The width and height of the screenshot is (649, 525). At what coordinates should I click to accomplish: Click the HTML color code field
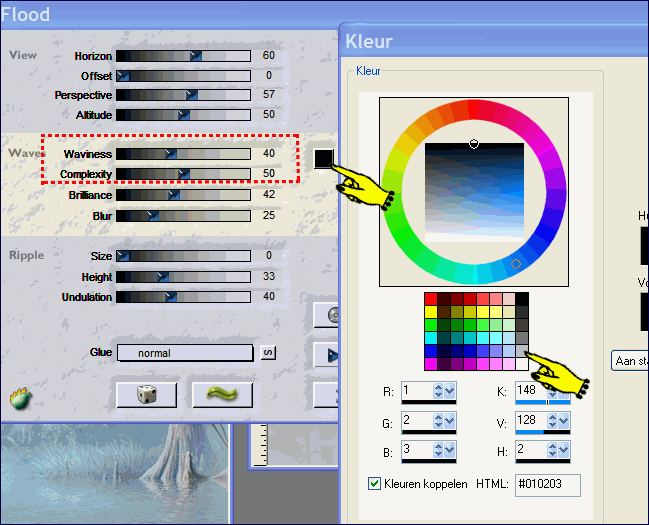[x=548, y=485]
